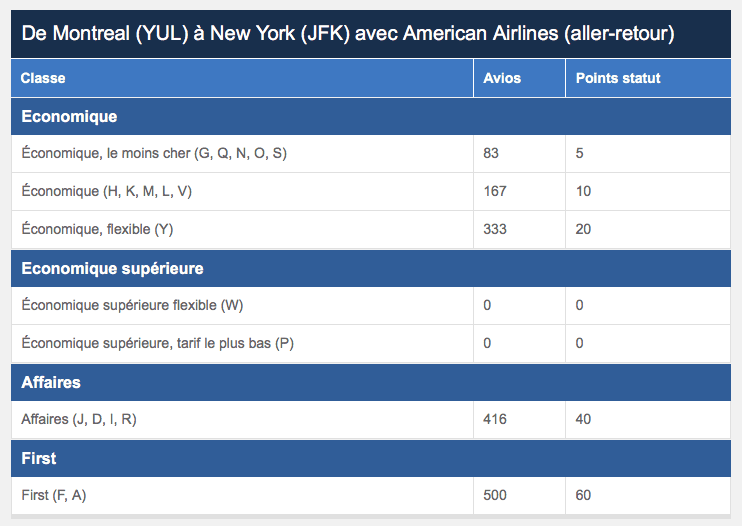This screenshot has height=526, width=742.
Task: Click Économique, flexible (Y) row label
Action: coord(97,230)
